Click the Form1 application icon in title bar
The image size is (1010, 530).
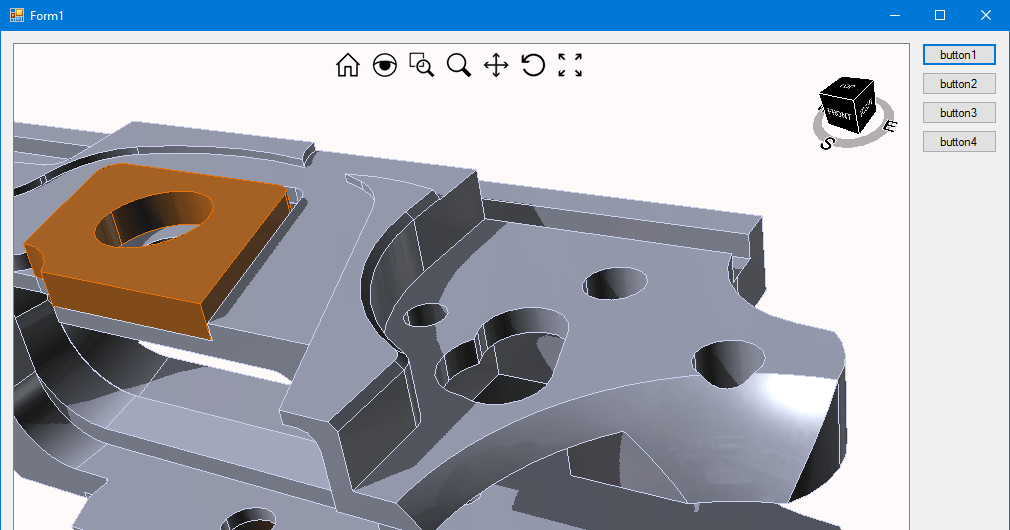(16, 15)
